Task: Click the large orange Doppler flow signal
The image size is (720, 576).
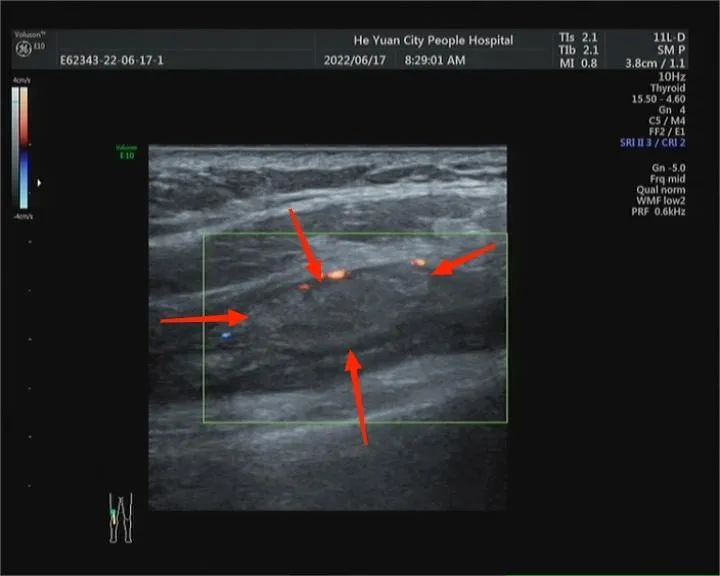Action: pos(334,274)
